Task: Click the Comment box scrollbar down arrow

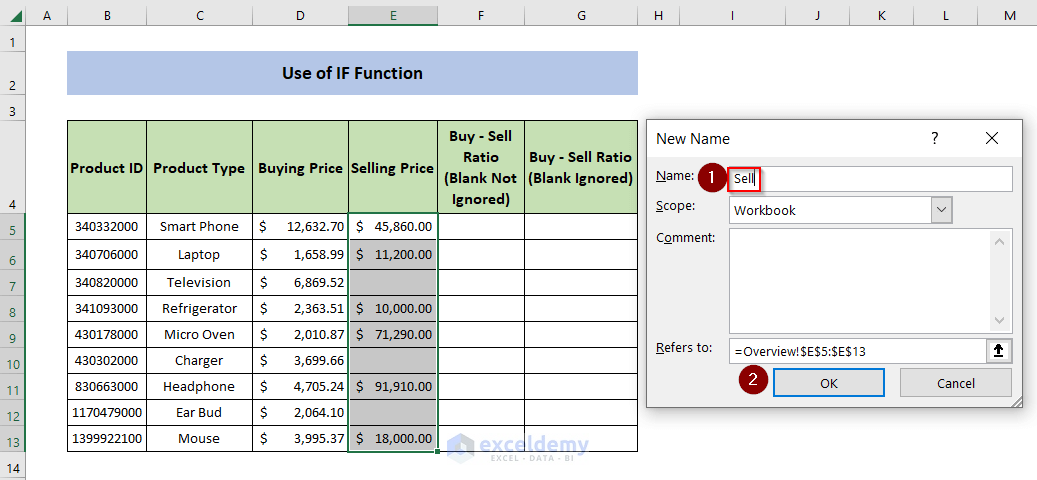Action: coord(1000,321)
